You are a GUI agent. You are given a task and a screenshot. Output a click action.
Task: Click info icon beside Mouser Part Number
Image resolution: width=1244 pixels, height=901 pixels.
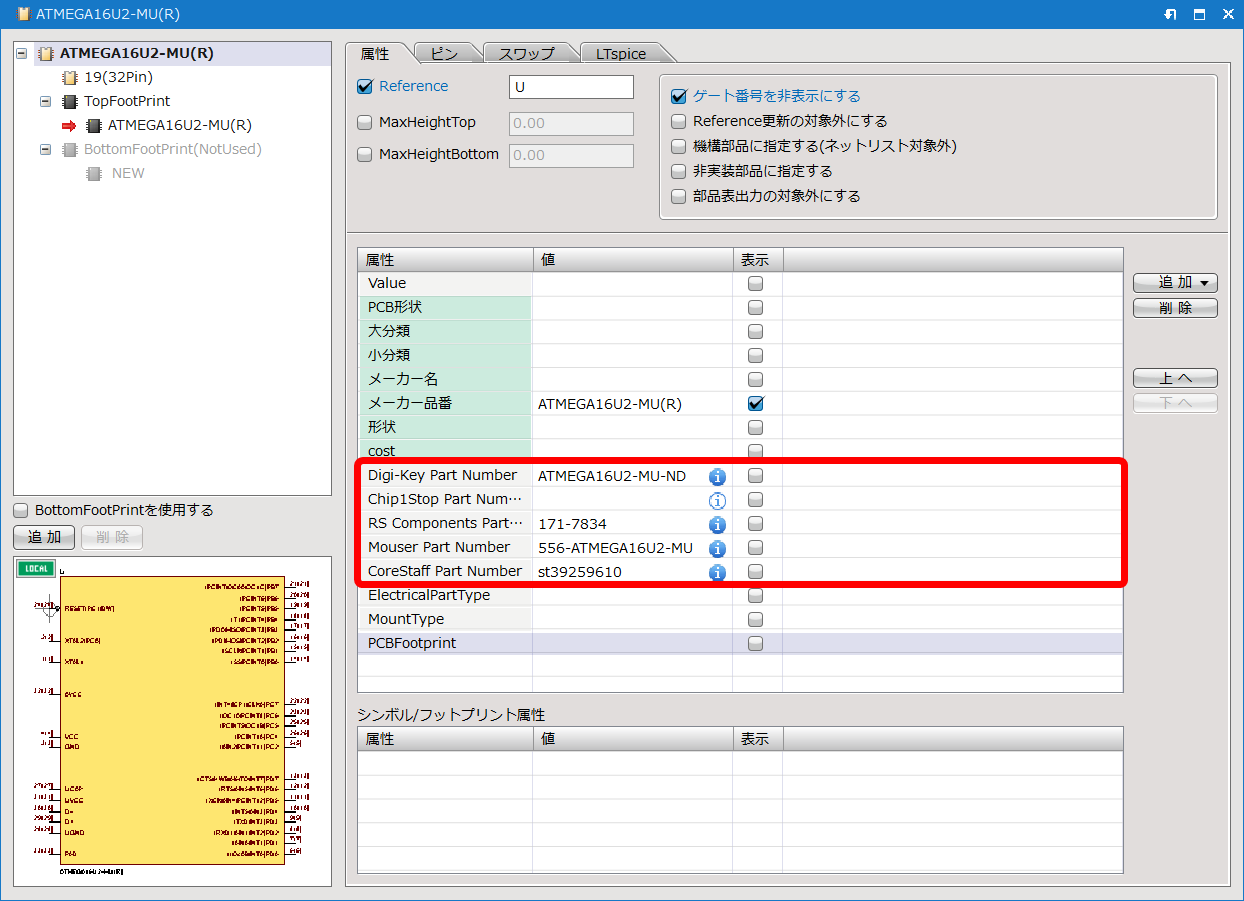[x=717, y=548]
